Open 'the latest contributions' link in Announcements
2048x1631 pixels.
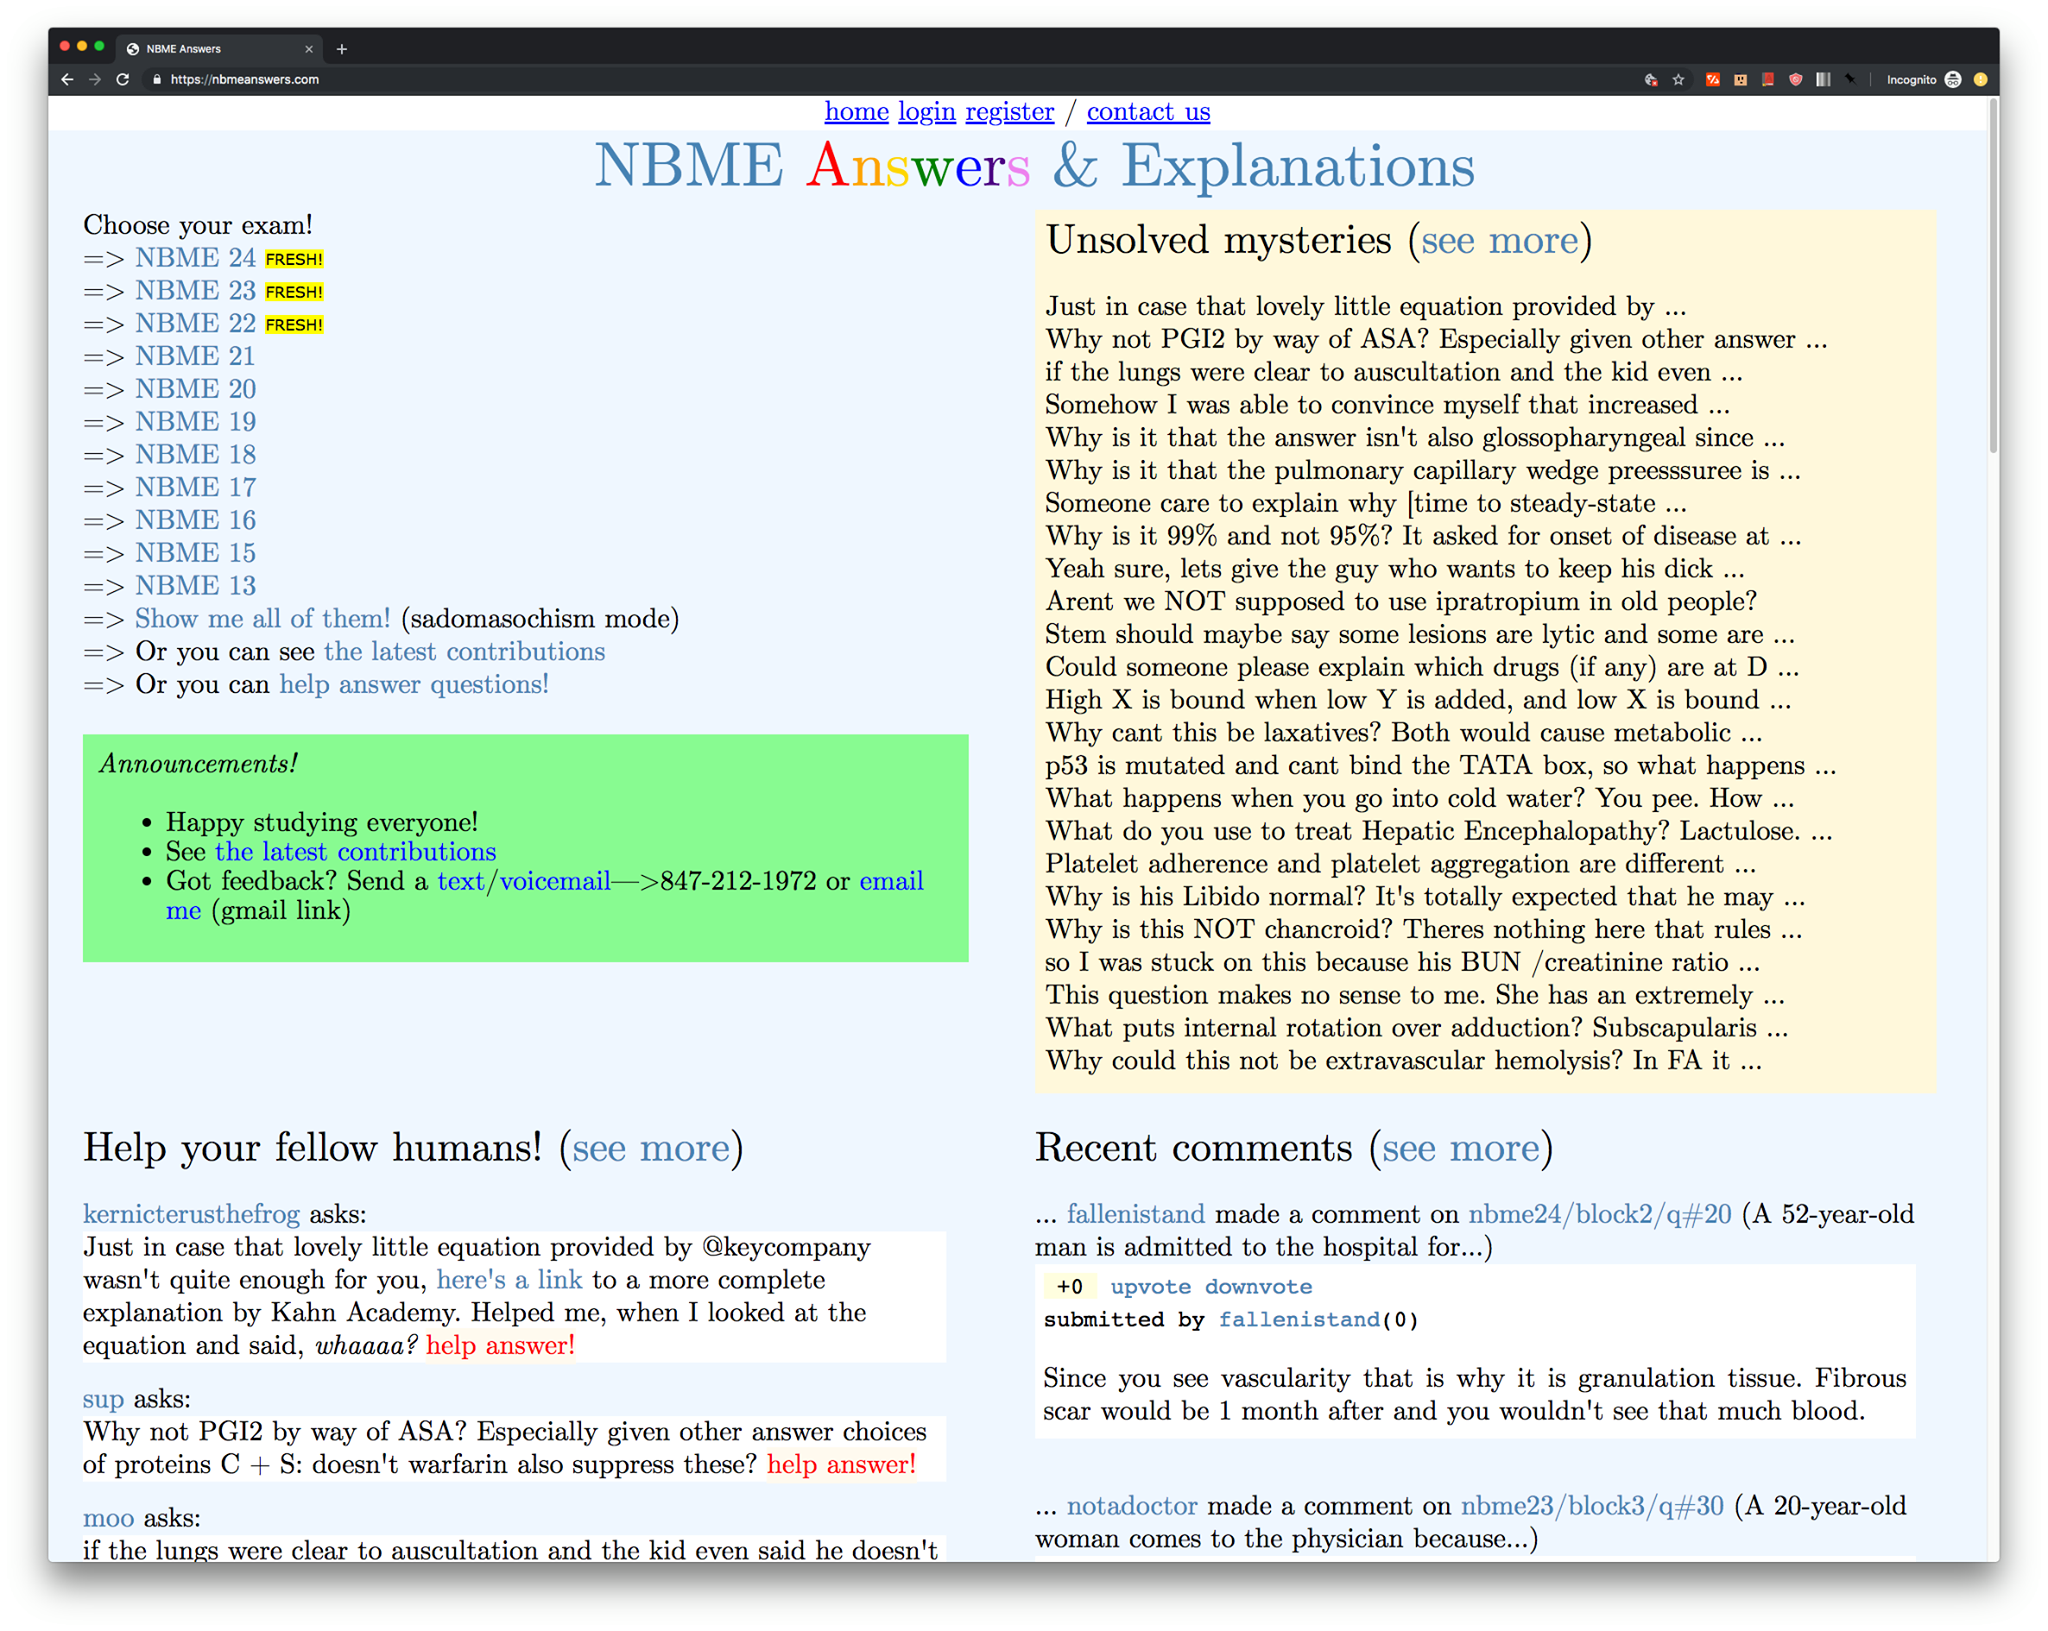coord(355,852)
